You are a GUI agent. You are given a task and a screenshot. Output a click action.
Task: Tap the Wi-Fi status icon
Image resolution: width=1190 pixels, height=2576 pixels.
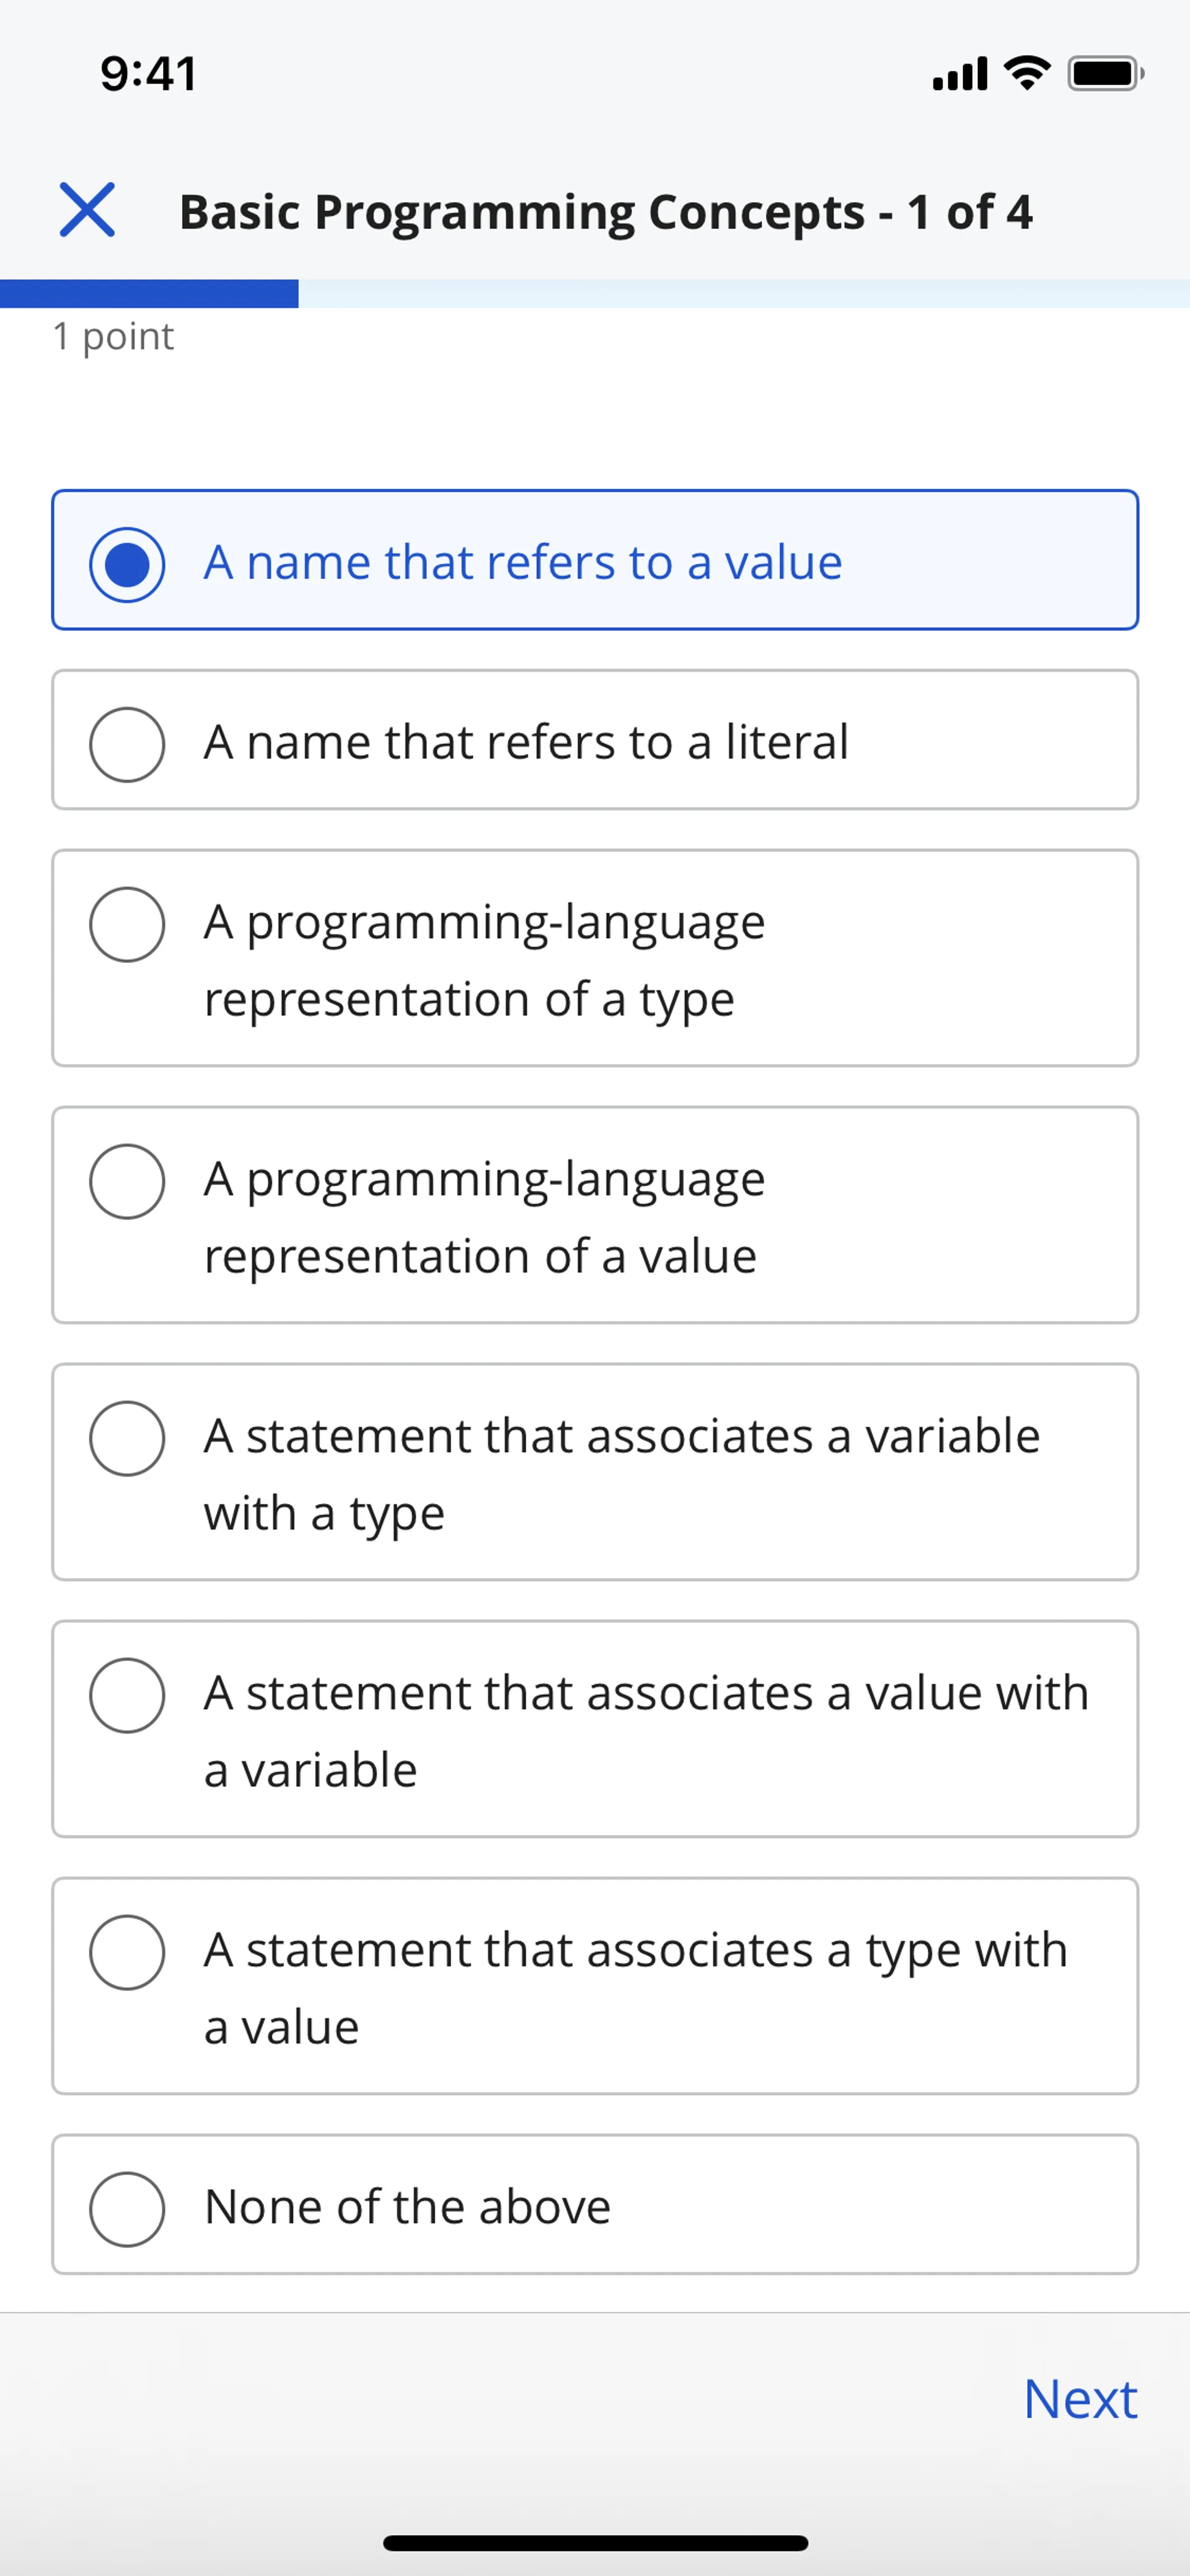[x=1026, y=73]
